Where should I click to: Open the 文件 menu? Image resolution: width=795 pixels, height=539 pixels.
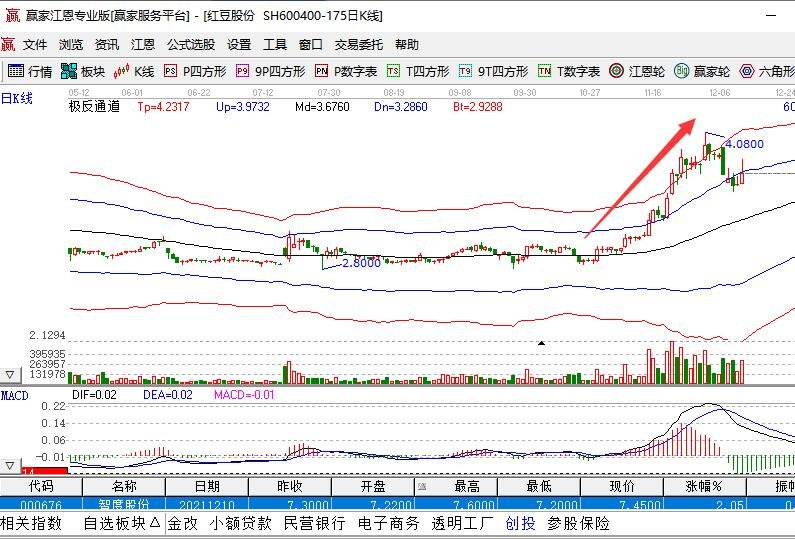click(x=35, y=45)
